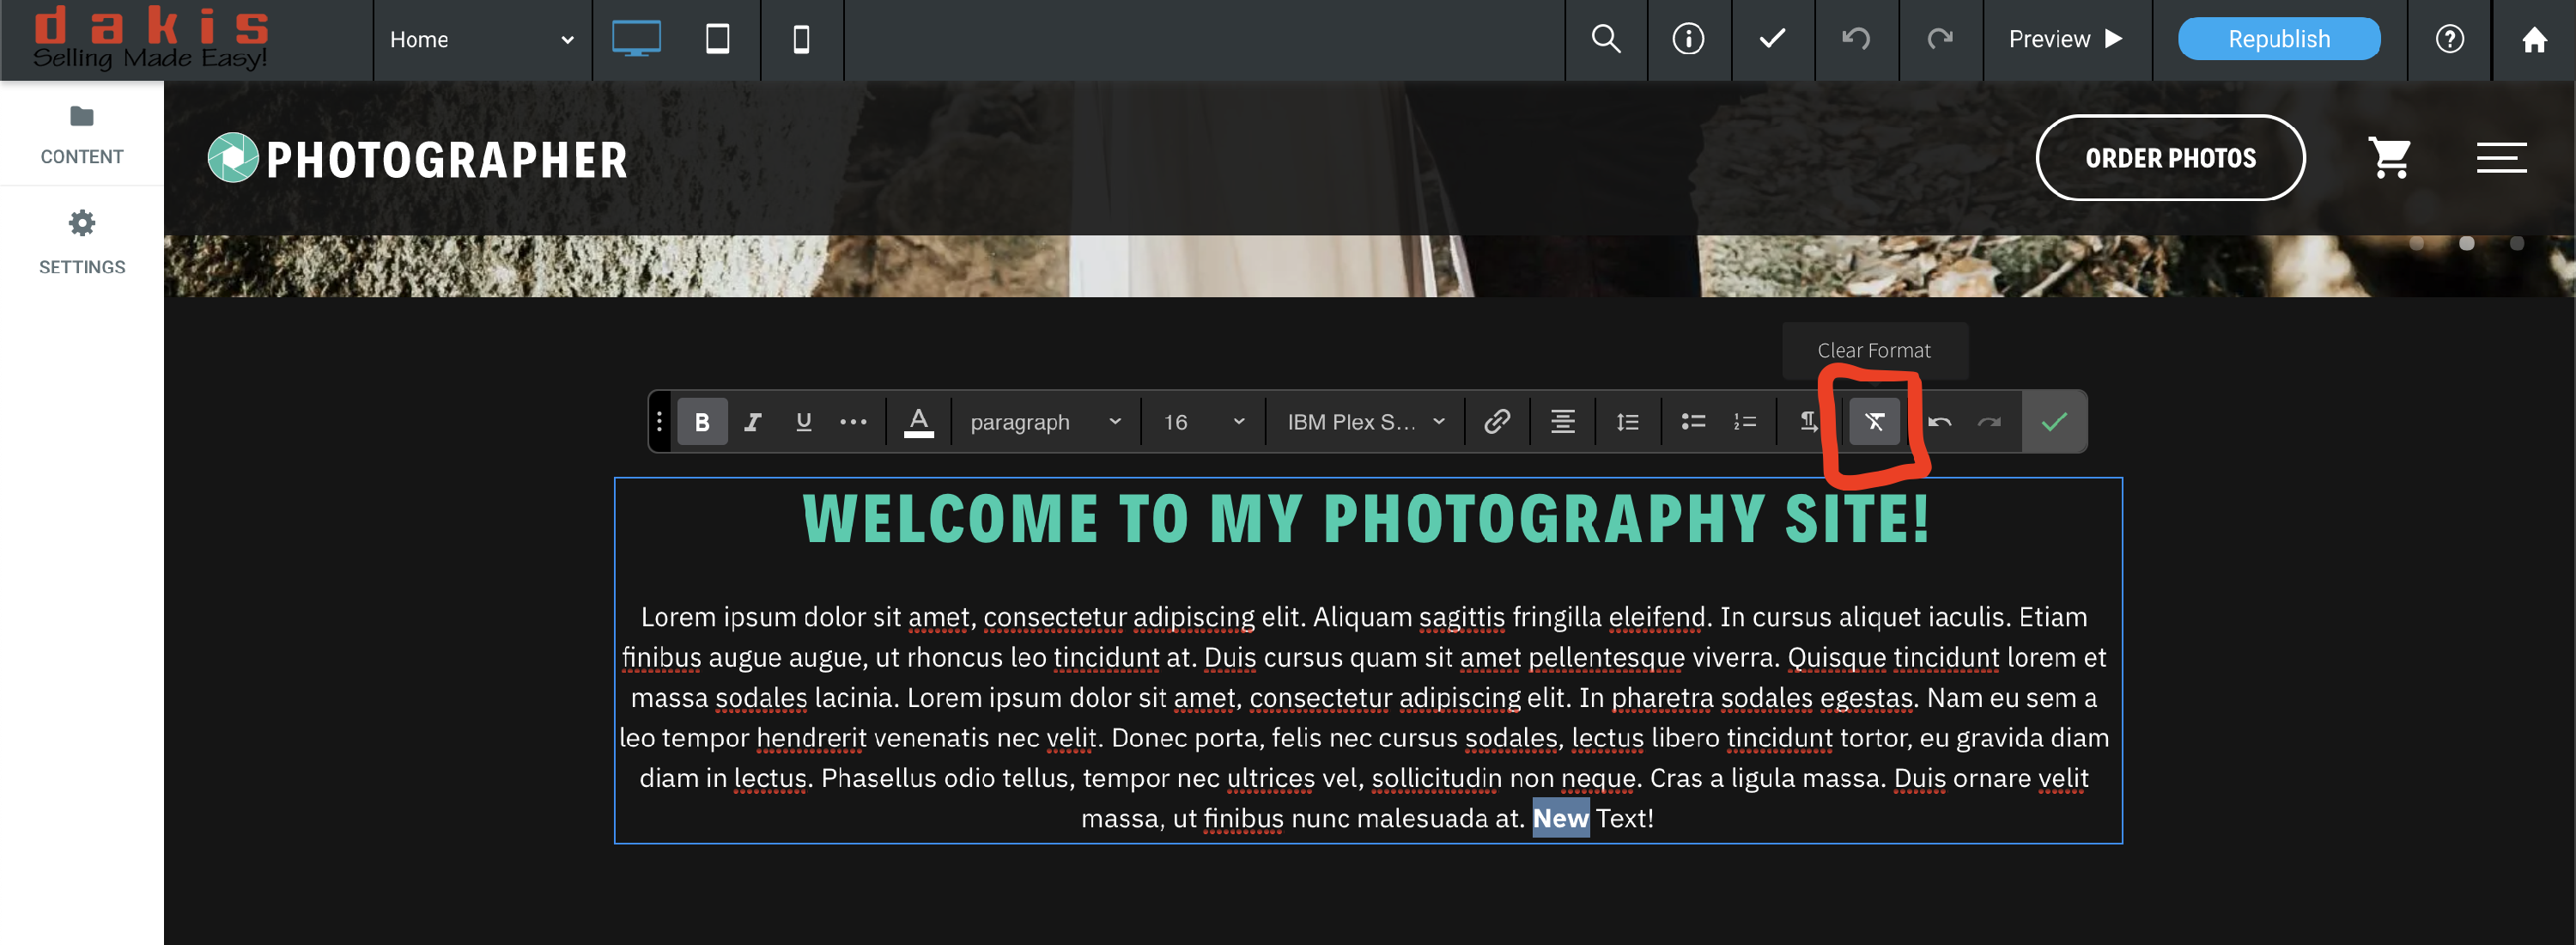Viewport: 2576px width, 945px height.
Task: Click the shopping cart icon
Action: 2390,158
